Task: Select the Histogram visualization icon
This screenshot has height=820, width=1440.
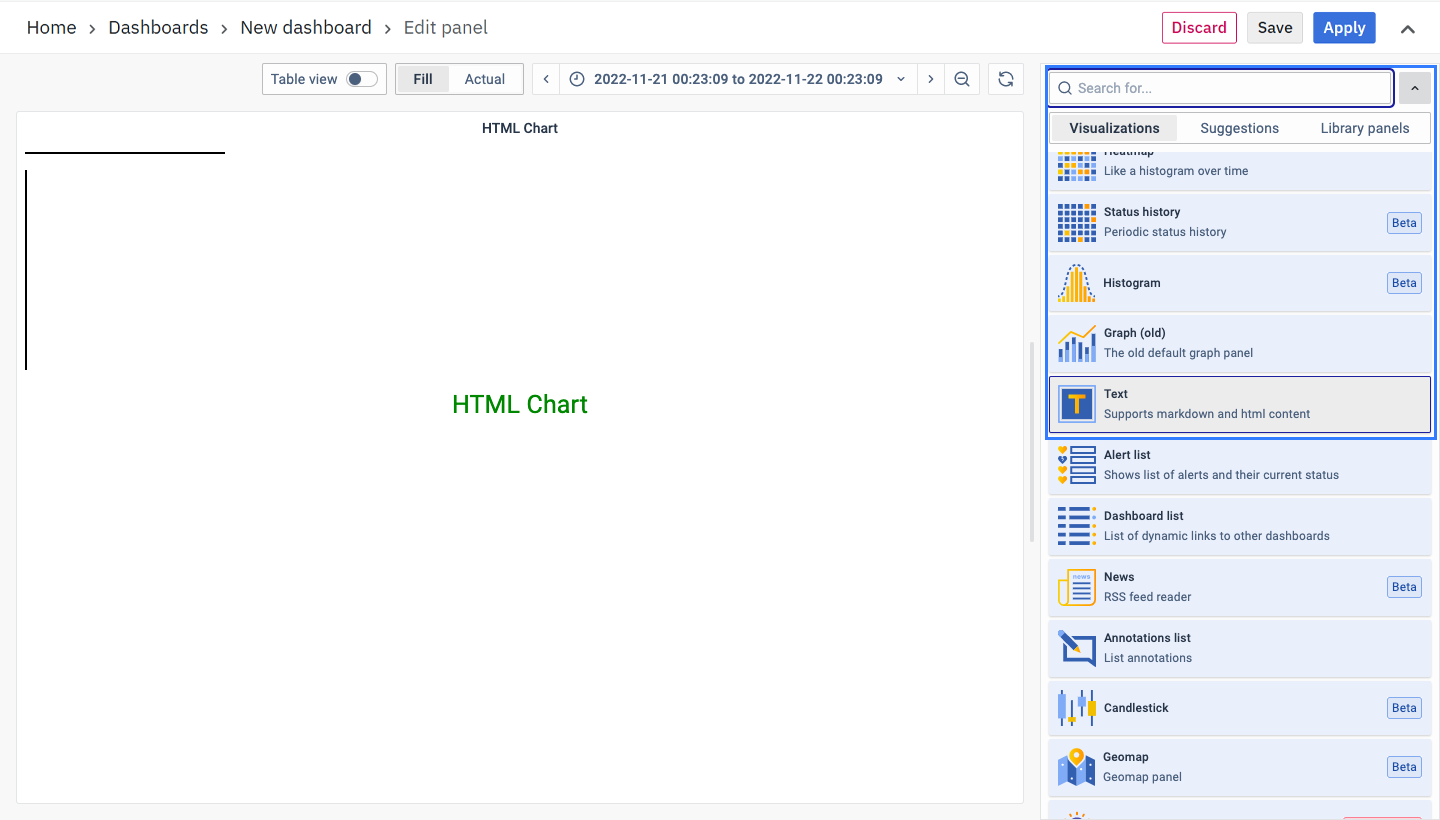Action: click(x=1077, y=283)
